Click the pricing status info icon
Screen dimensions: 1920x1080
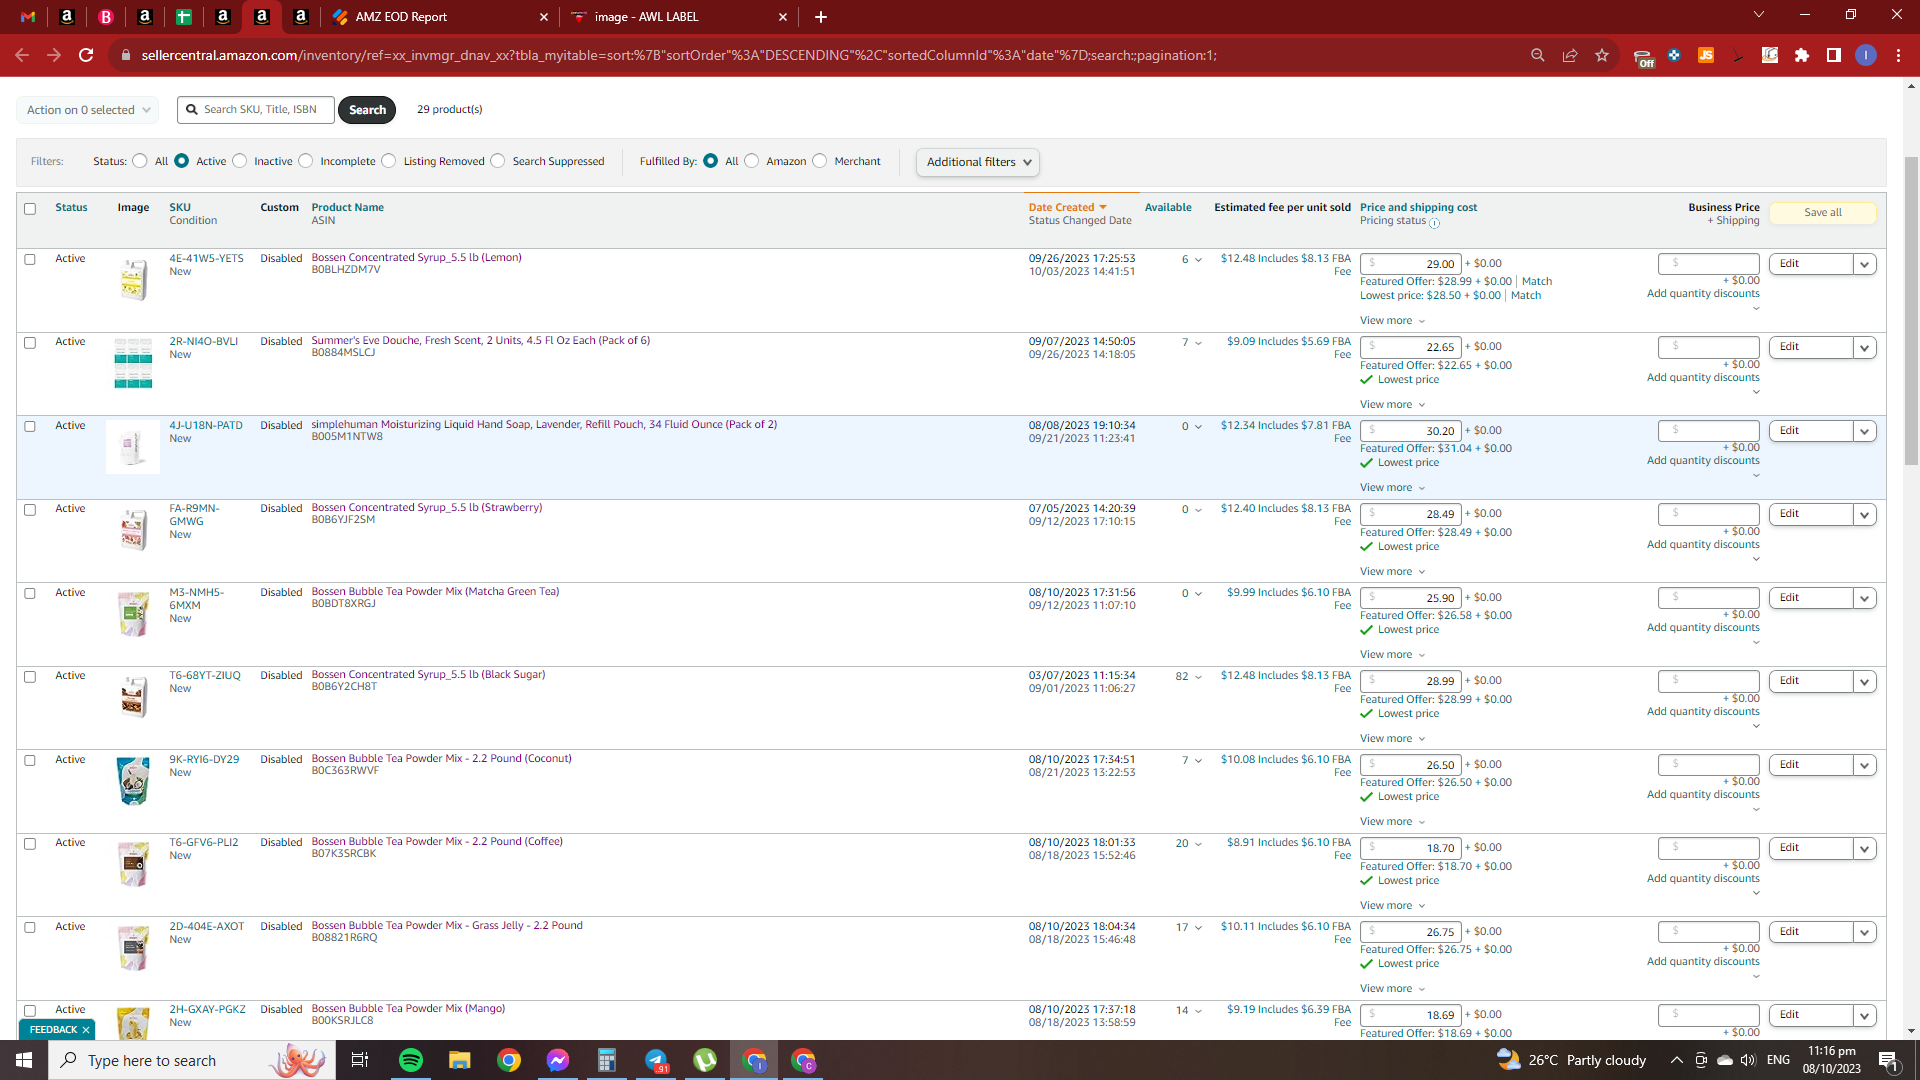click(1435, 223)
